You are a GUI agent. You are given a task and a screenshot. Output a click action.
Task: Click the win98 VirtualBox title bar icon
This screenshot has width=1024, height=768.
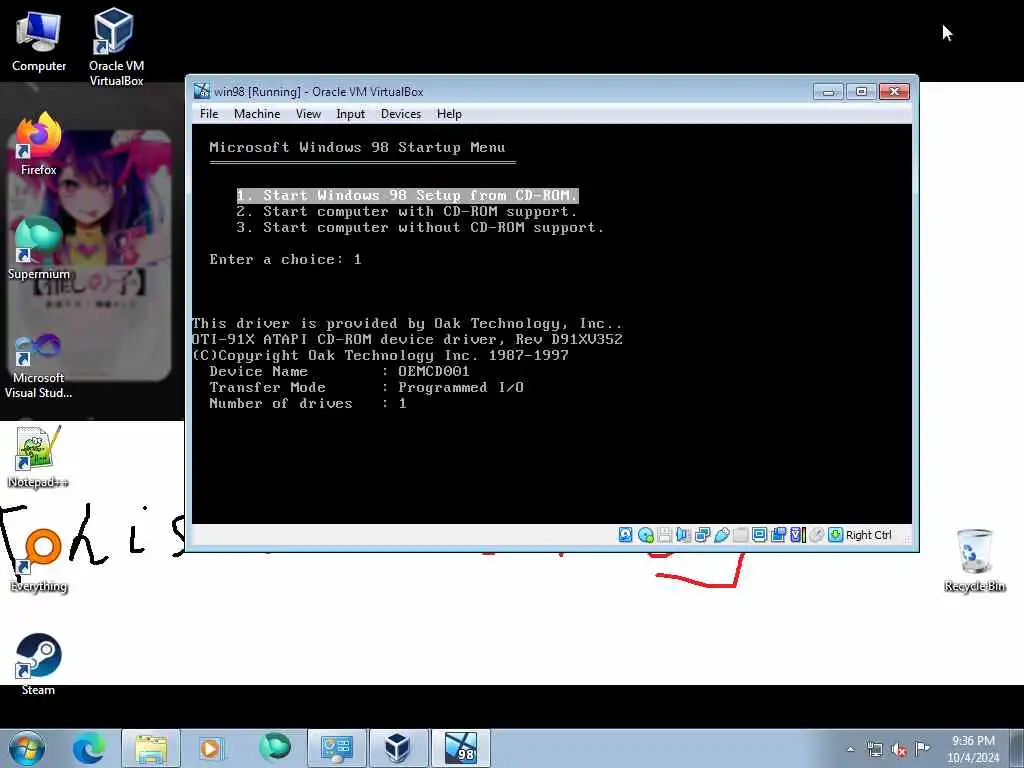pyautogui.click(x=202, y=91)
